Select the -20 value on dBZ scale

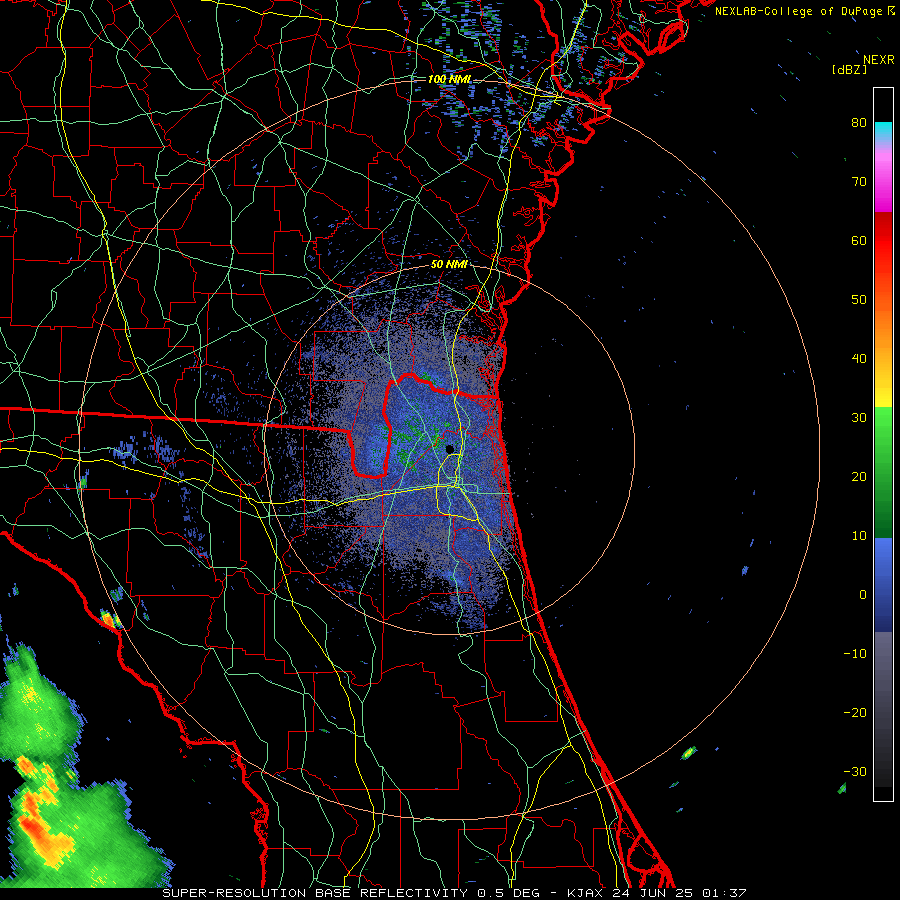(855, 712)
